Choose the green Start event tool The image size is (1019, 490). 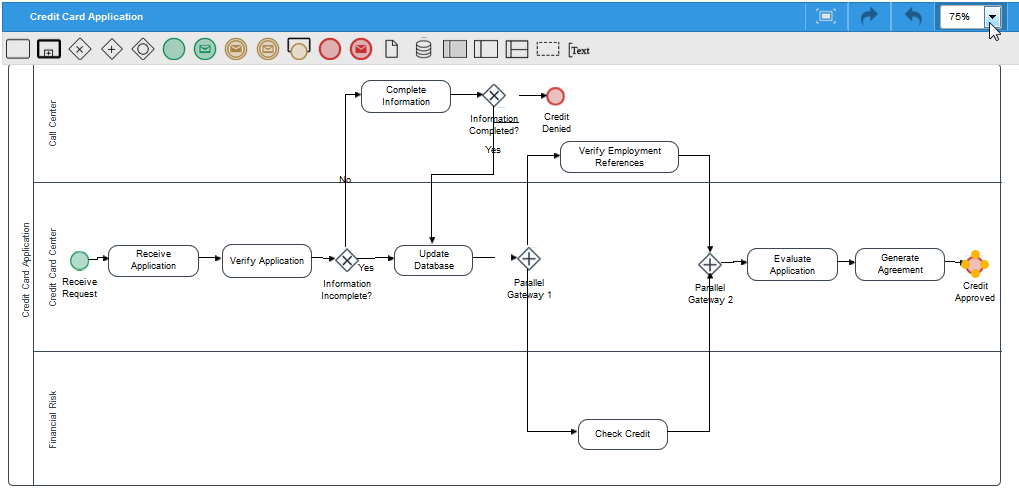click(174, 49)
